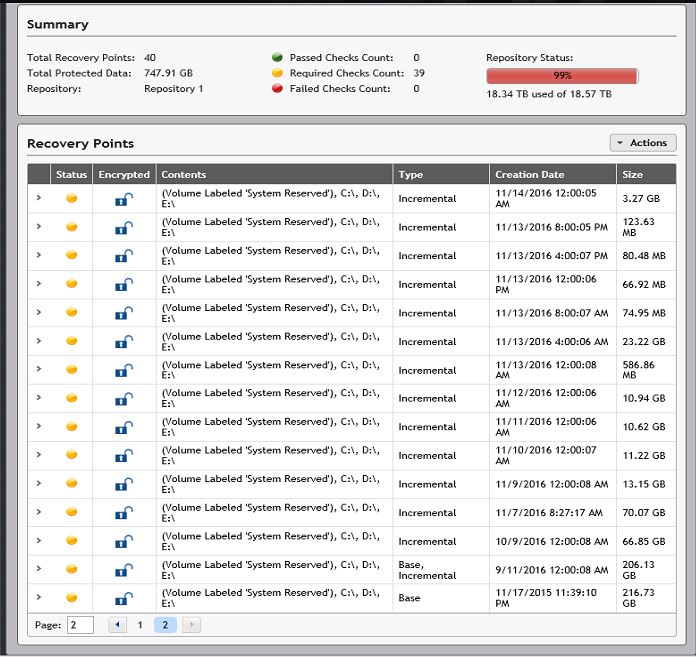Click unlocked padlock icon in 23.22 GB row
Screen dimensions: 696x657
pyautogui.click(x=124, y=342)
